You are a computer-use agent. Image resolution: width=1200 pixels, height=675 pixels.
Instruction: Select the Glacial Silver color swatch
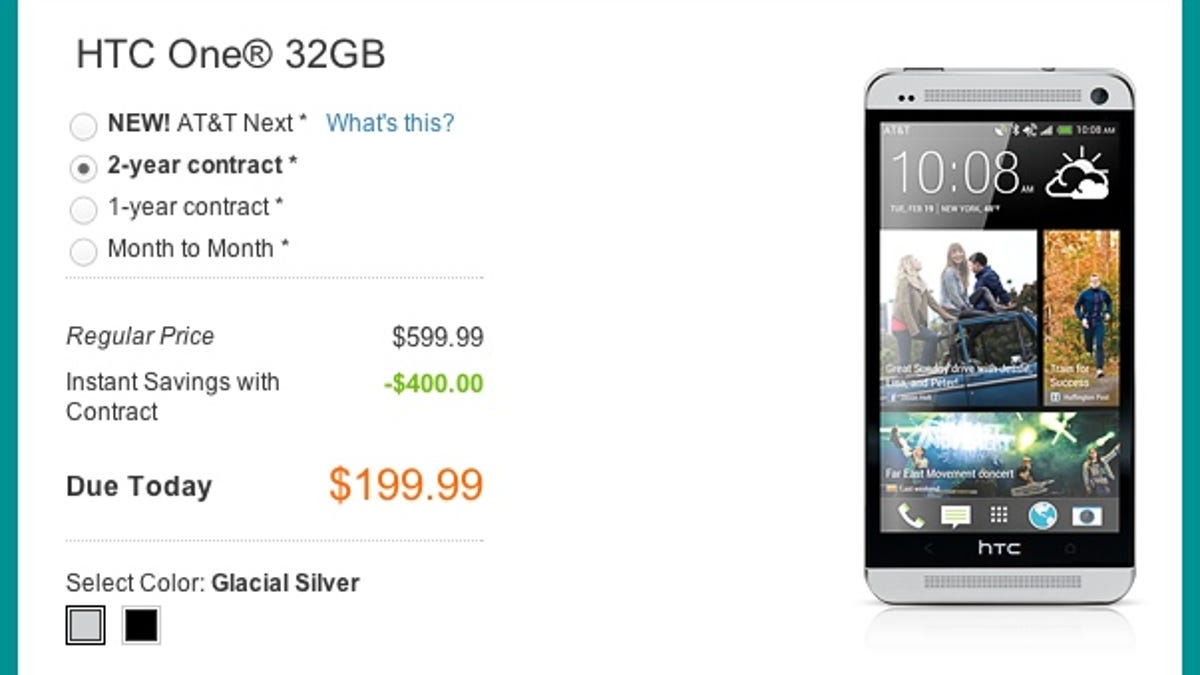tap(85, 625)
